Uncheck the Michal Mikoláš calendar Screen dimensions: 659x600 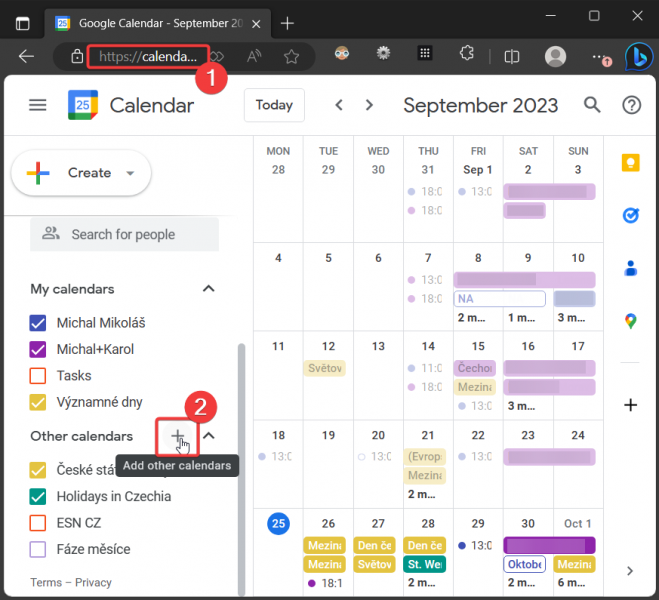39,323
